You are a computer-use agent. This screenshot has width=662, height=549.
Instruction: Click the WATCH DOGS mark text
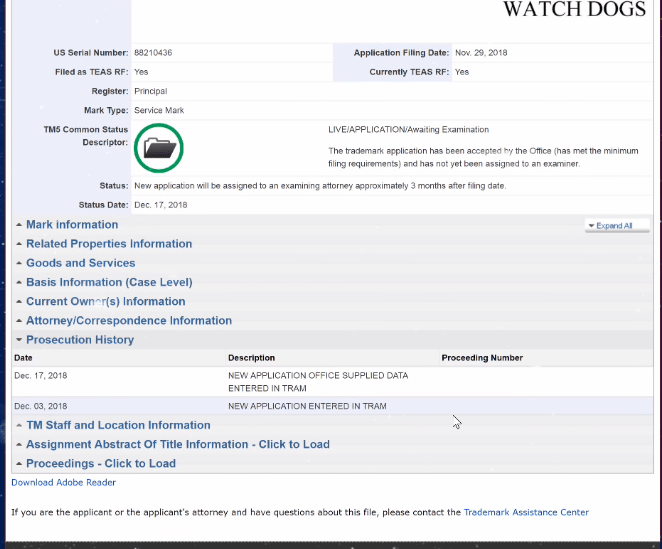(574, 9)
